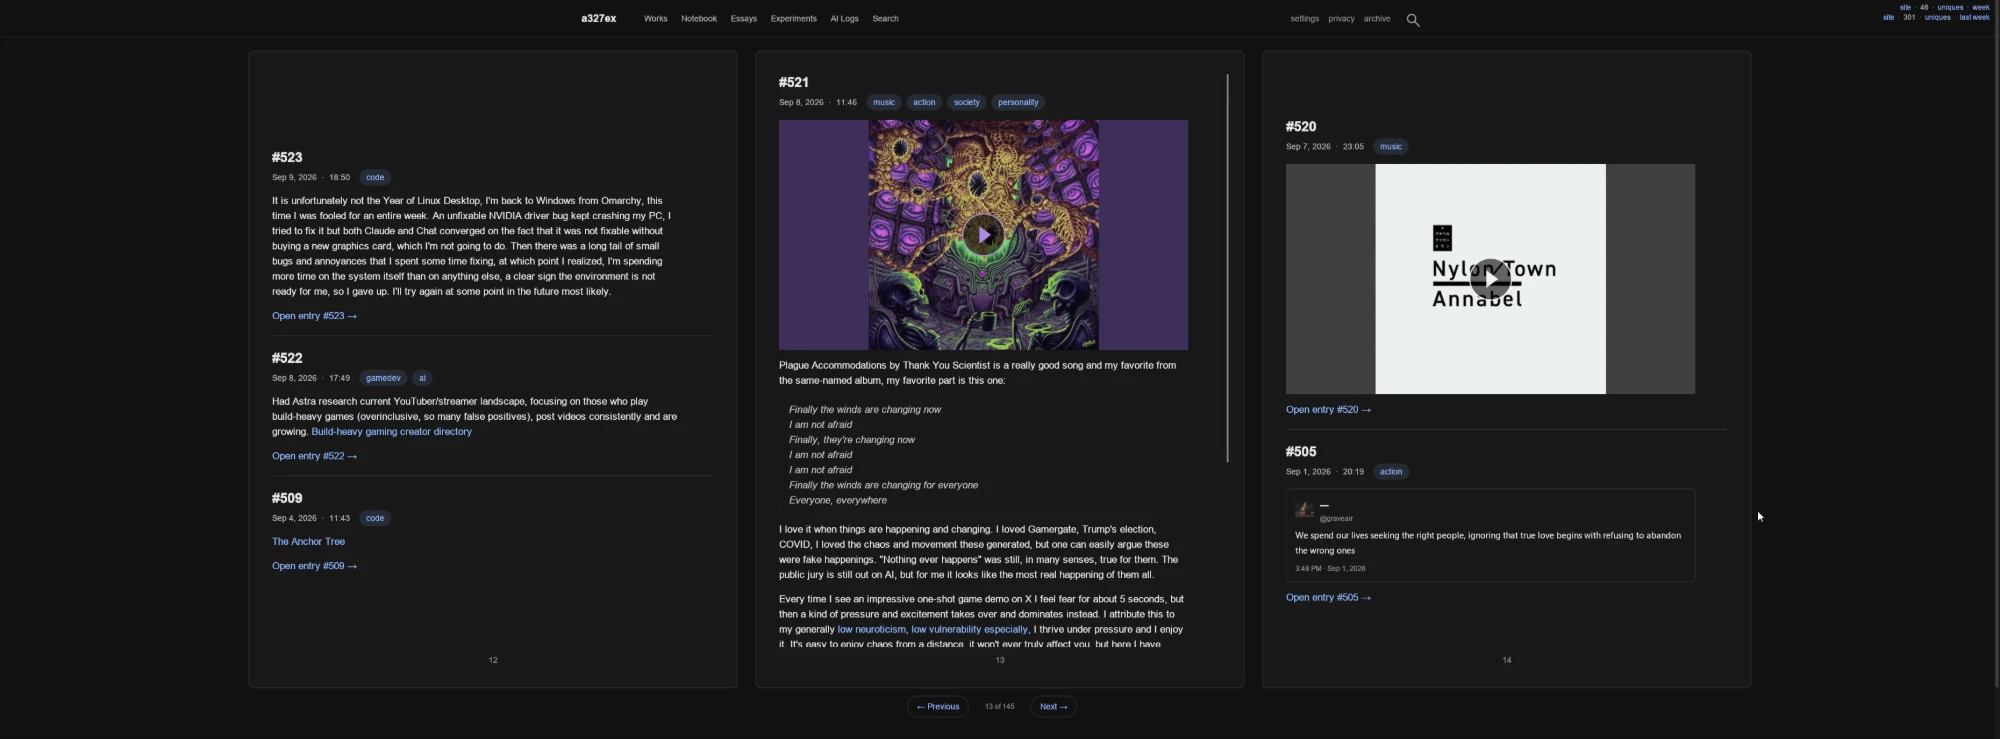Follow the low neuroticism link
Image resolution: width=2000 pixels, height=739 pixels.
point(871,630)
